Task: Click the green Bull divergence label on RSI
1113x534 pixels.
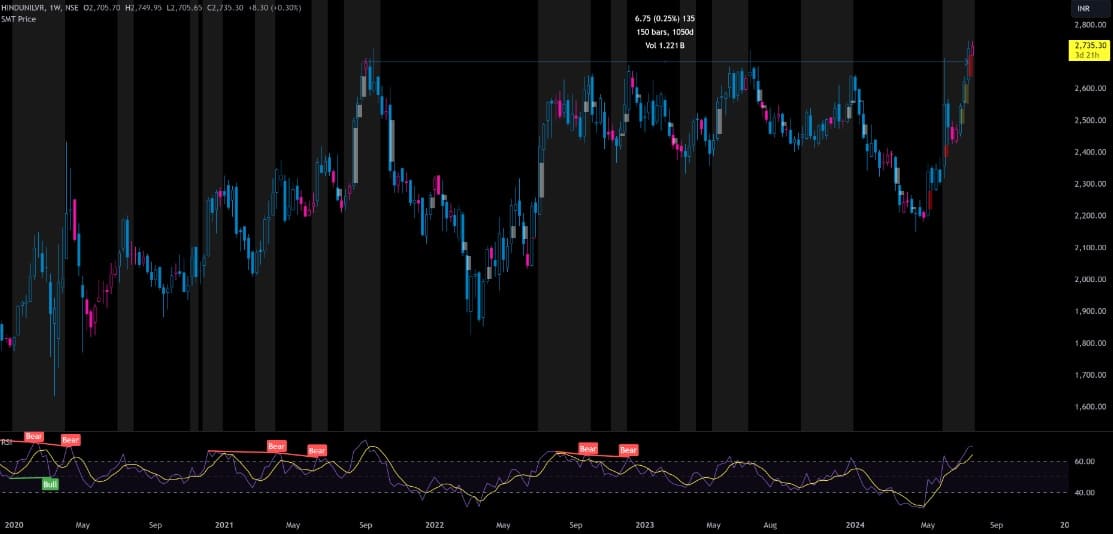Action: click(49, 484)
